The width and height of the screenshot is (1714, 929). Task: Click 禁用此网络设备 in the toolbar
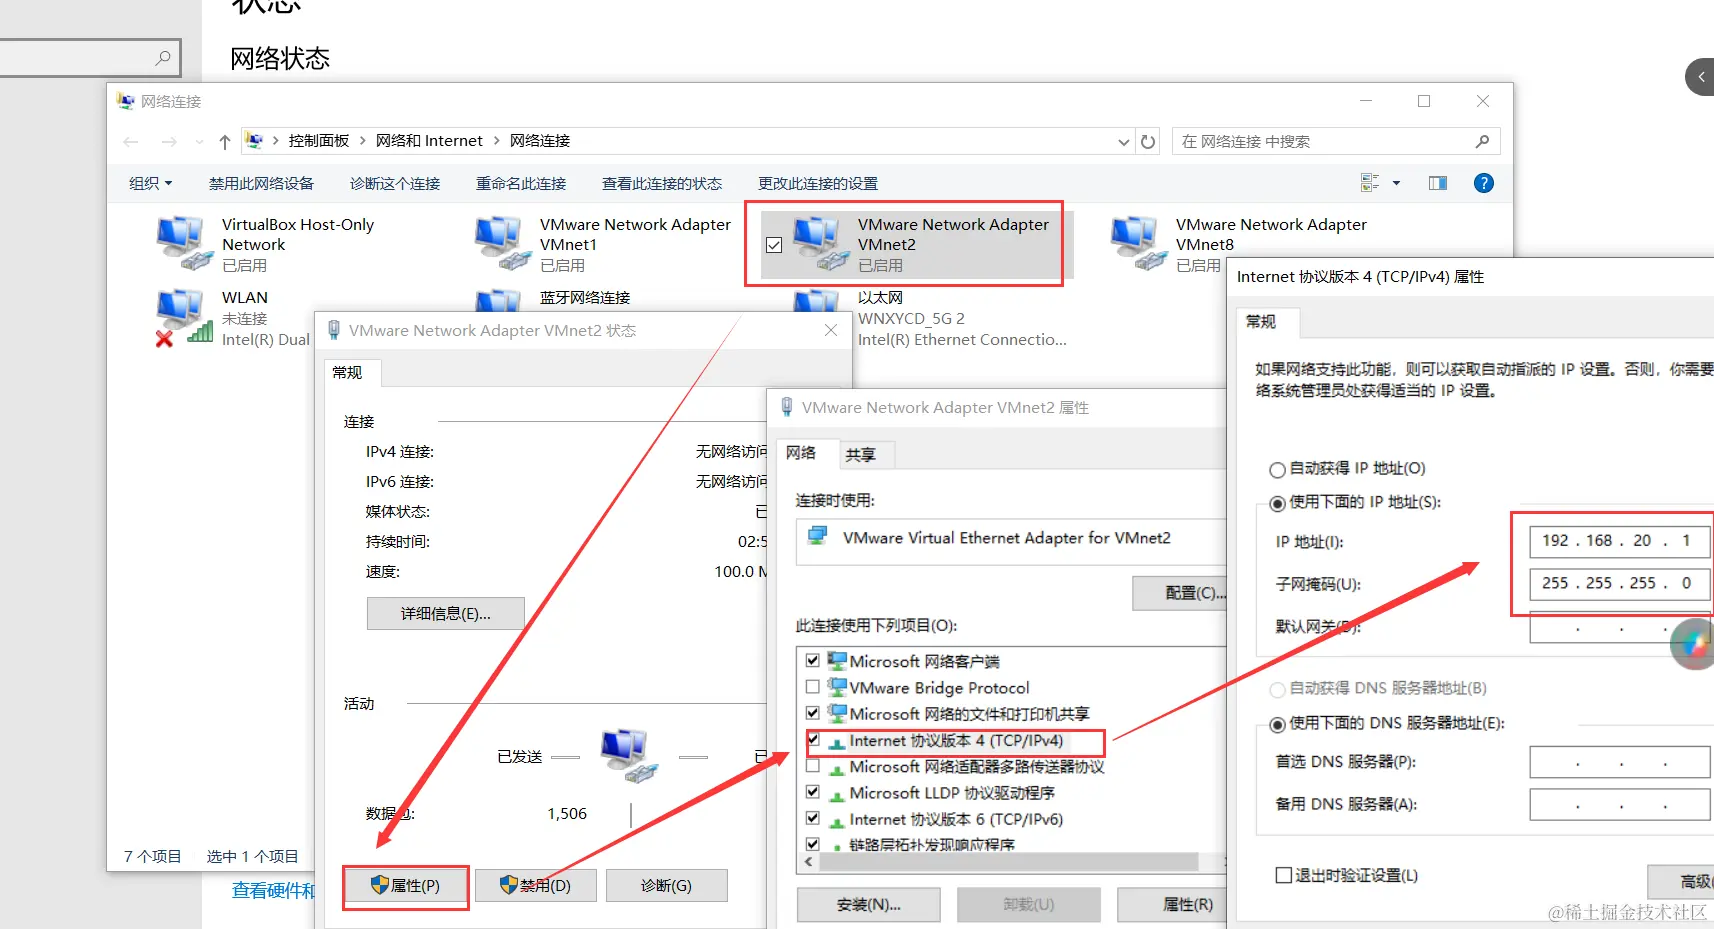coord(261,183)
